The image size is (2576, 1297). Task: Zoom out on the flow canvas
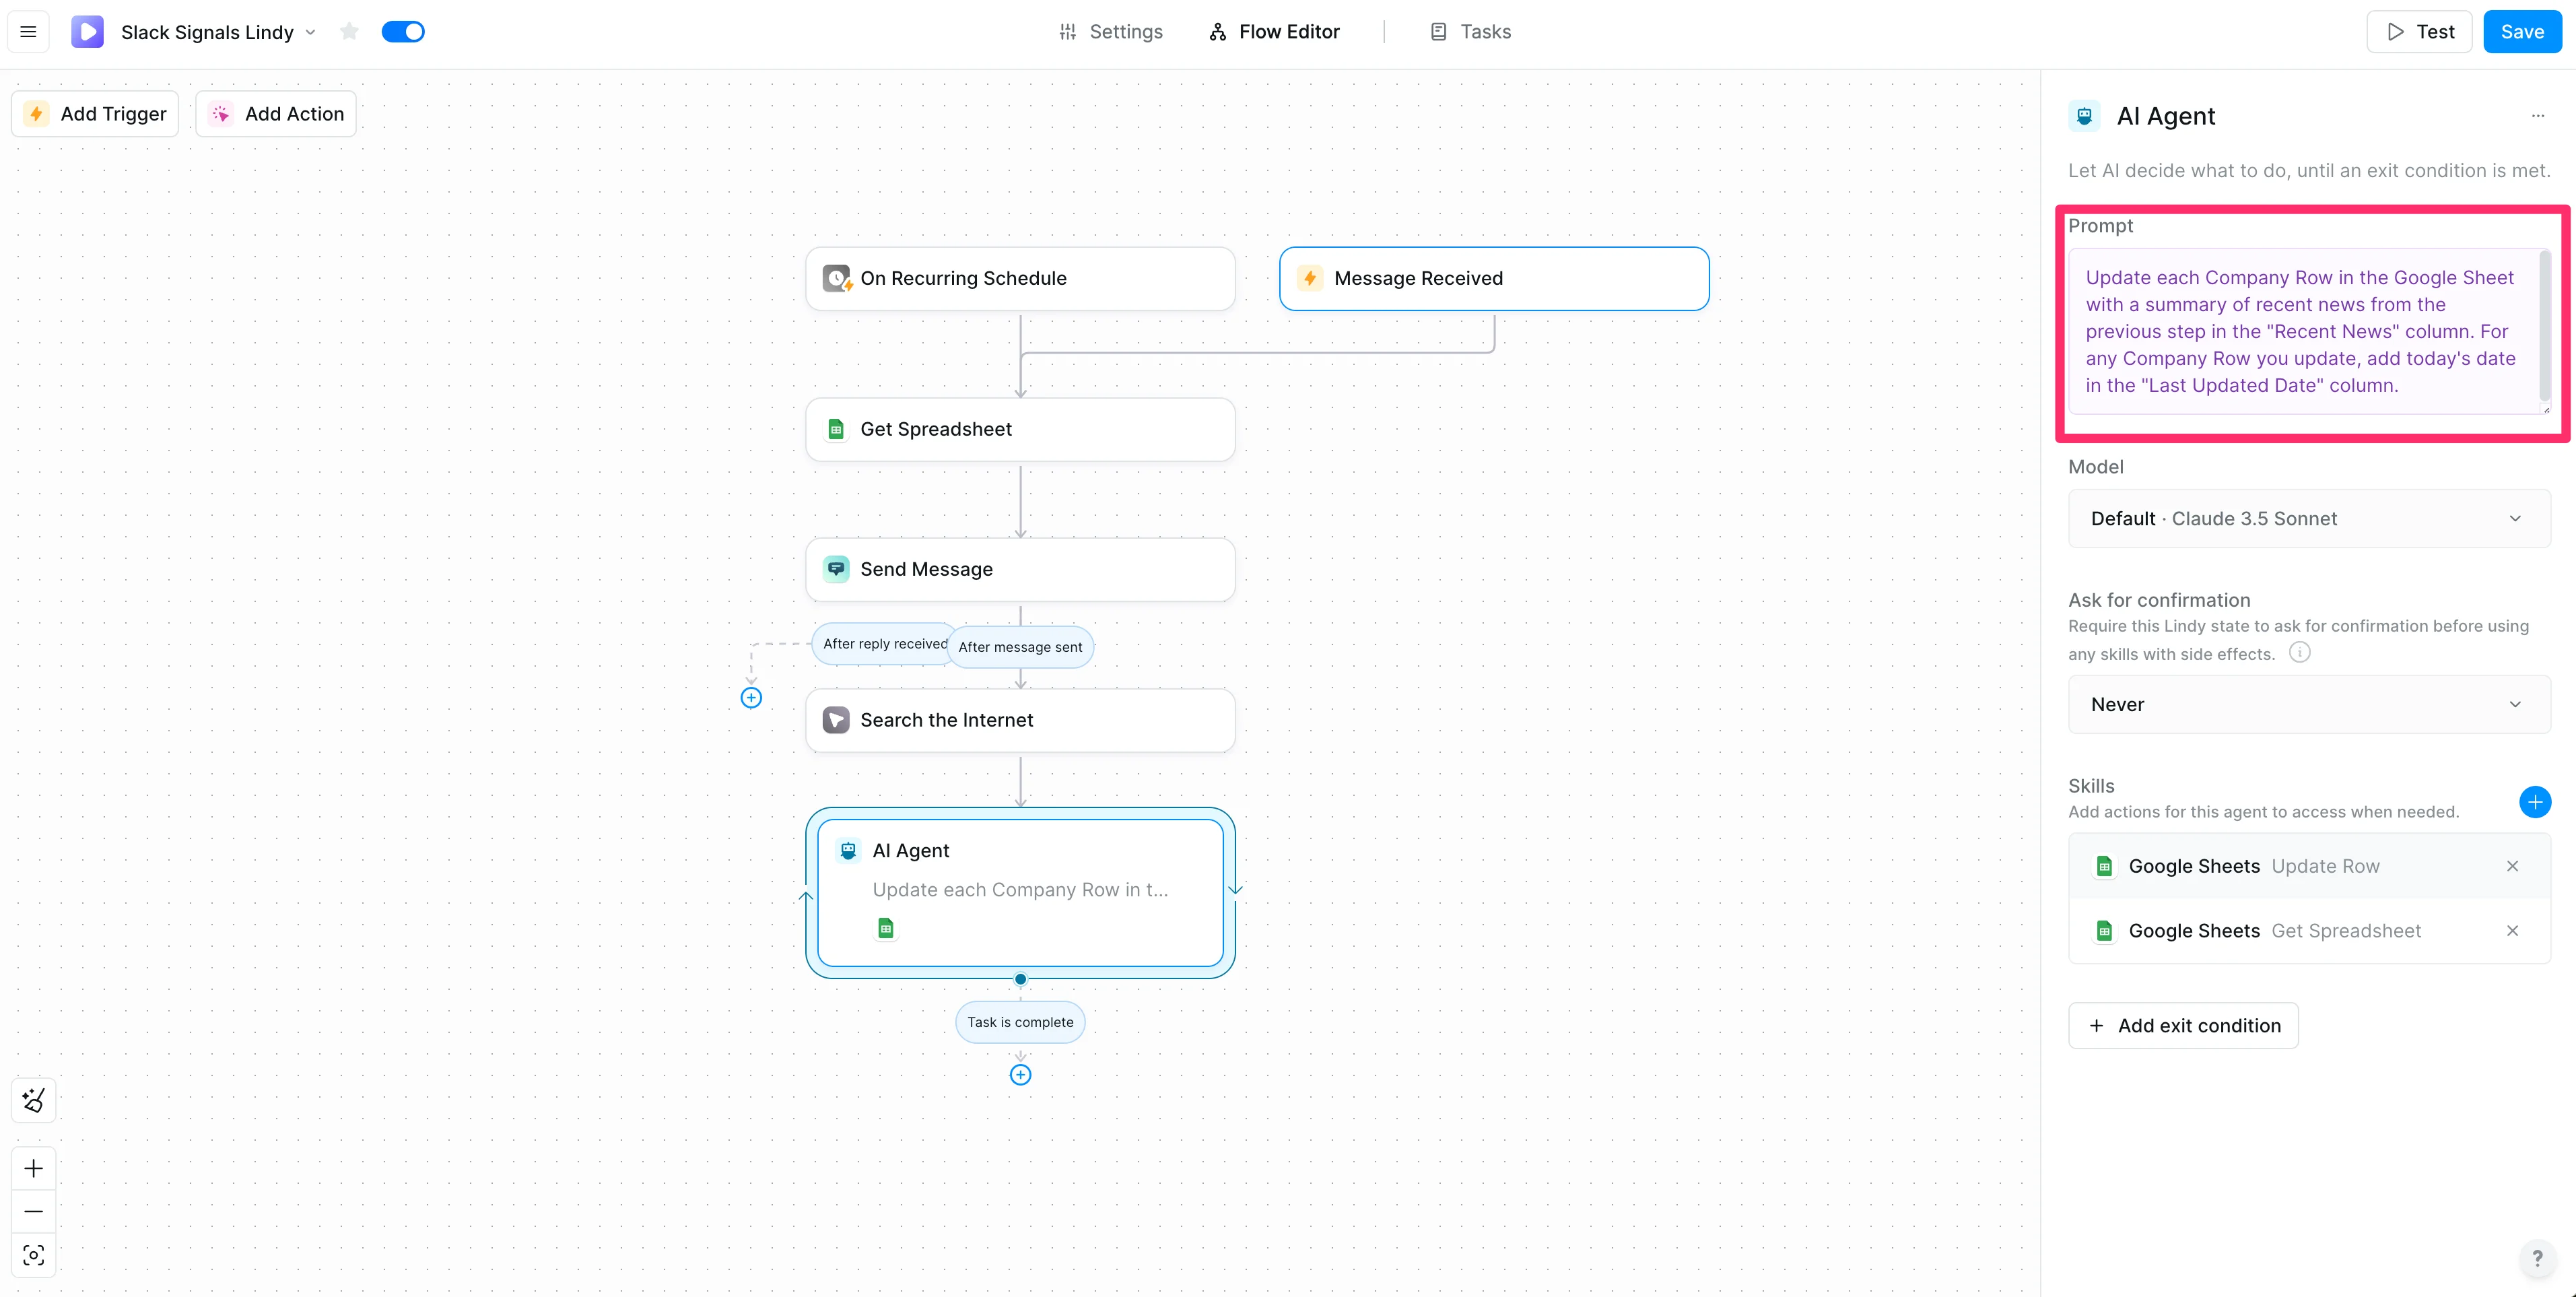point(34,1211)
